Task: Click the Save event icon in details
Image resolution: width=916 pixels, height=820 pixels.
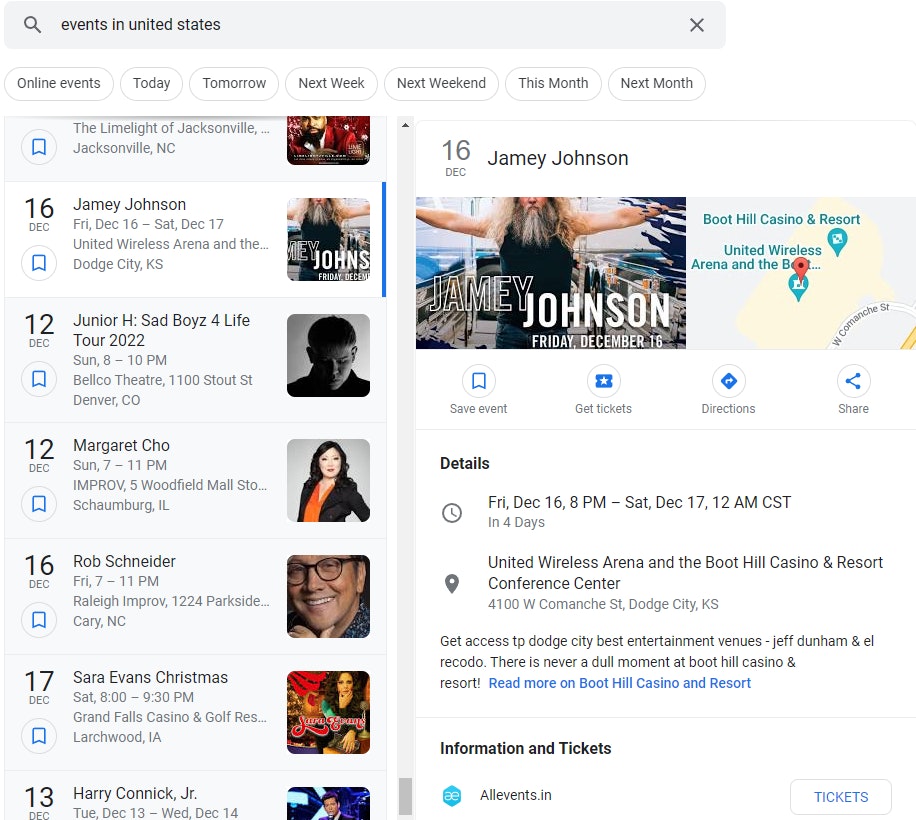Action: coord(478,381)
